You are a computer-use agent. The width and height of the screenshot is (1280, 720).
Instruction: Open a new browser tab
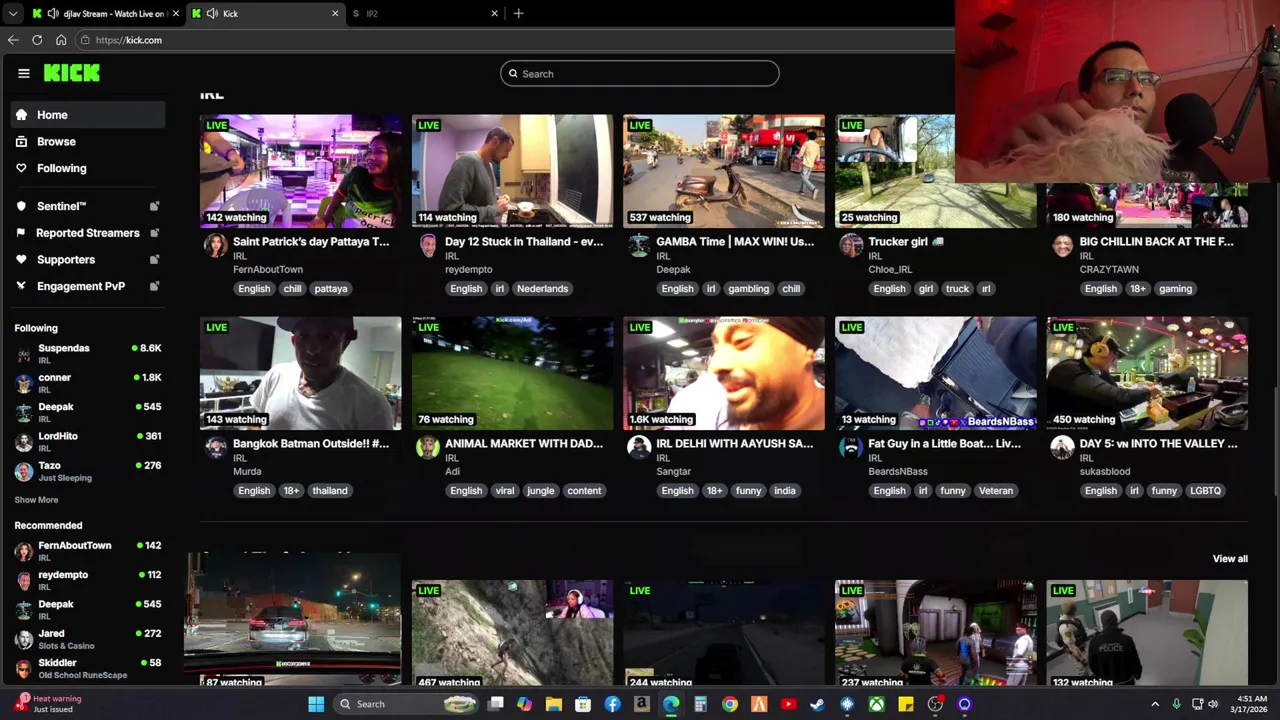pyautogui.click(x=518, y=13)
